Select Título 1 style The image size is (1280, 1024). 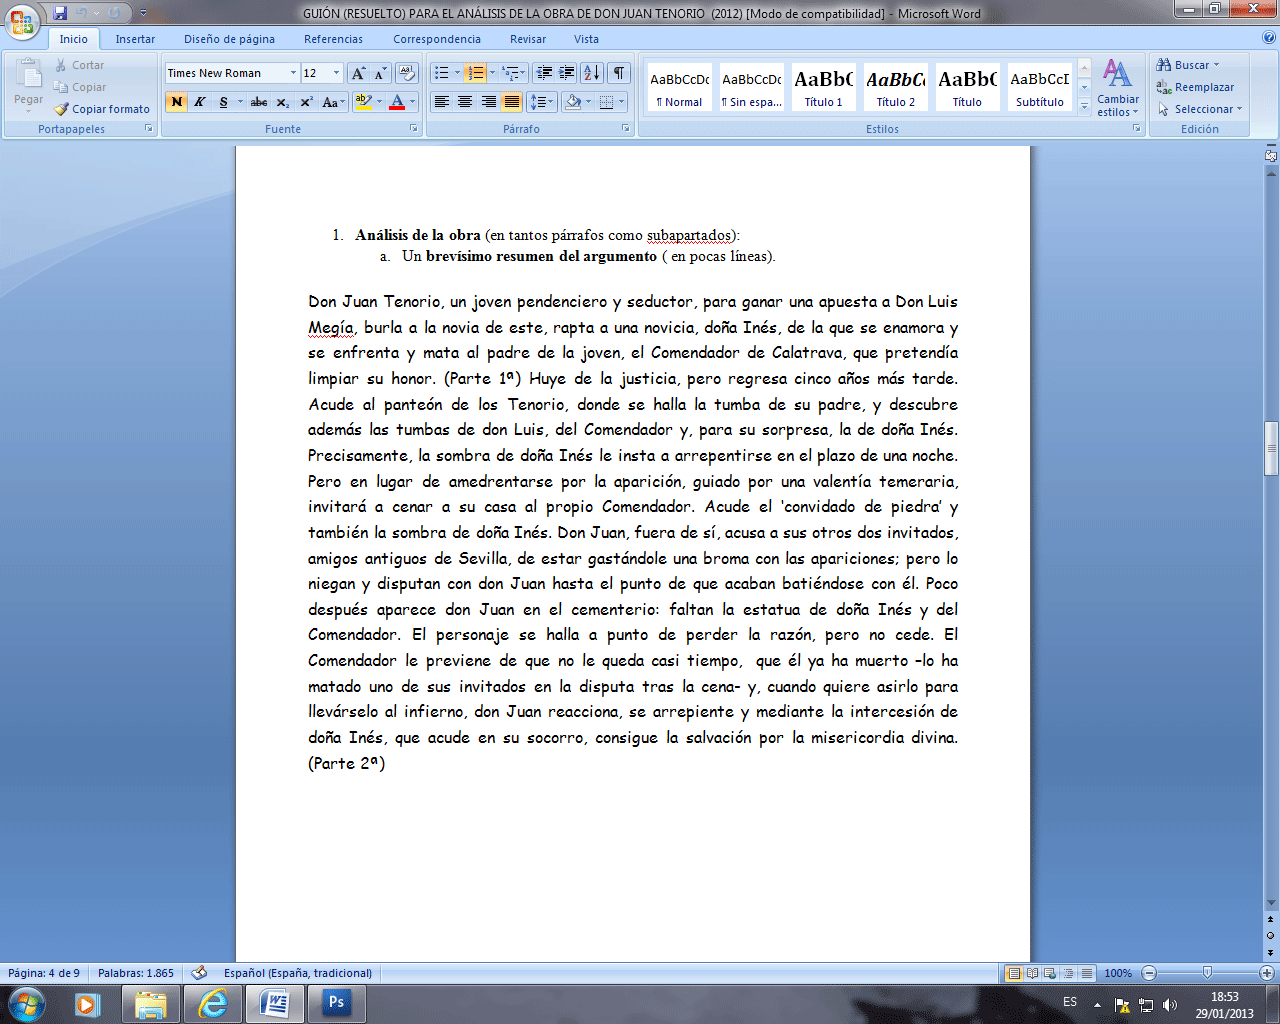(824, 88)
